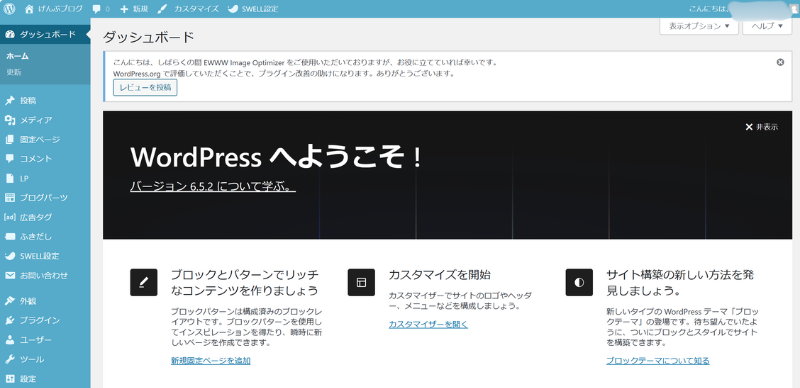Open the メディア menu label
The width and height of the screenshot is (800, 388).
tap(36, 120)
